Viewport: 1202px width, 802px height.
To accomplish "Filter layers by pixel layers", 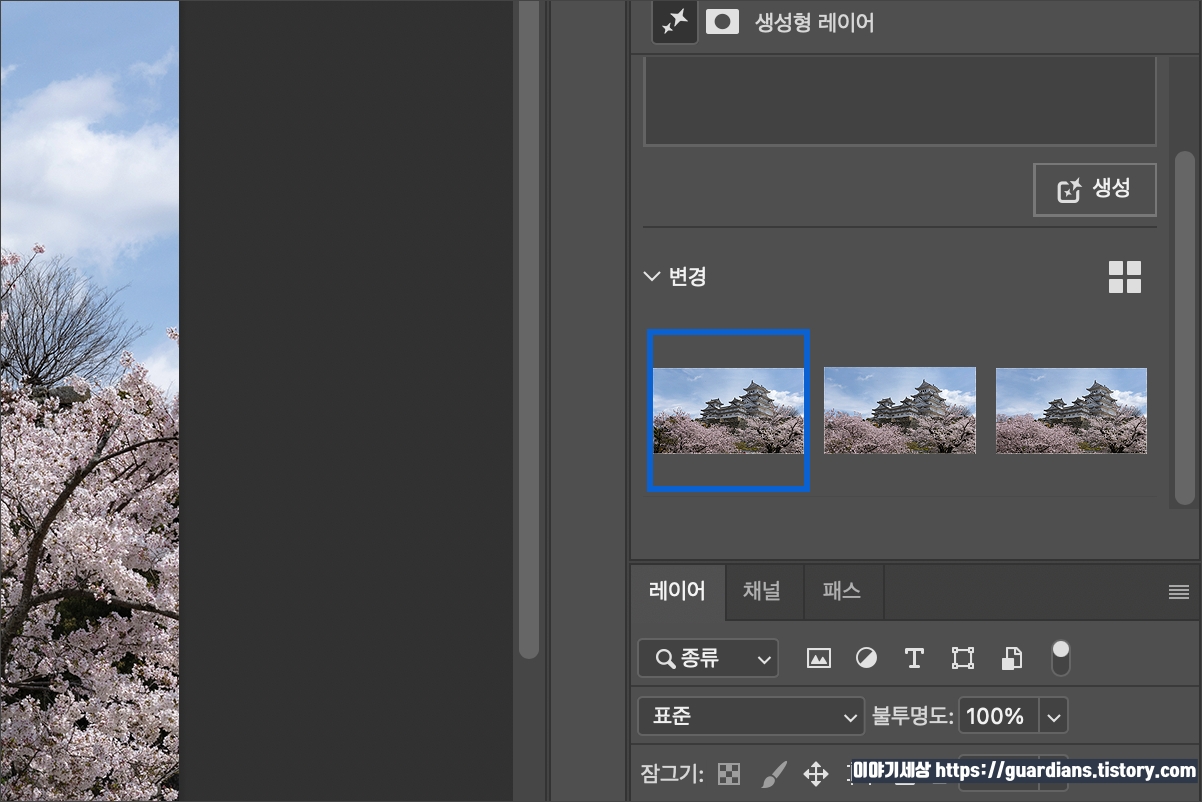I will point(819,658).
